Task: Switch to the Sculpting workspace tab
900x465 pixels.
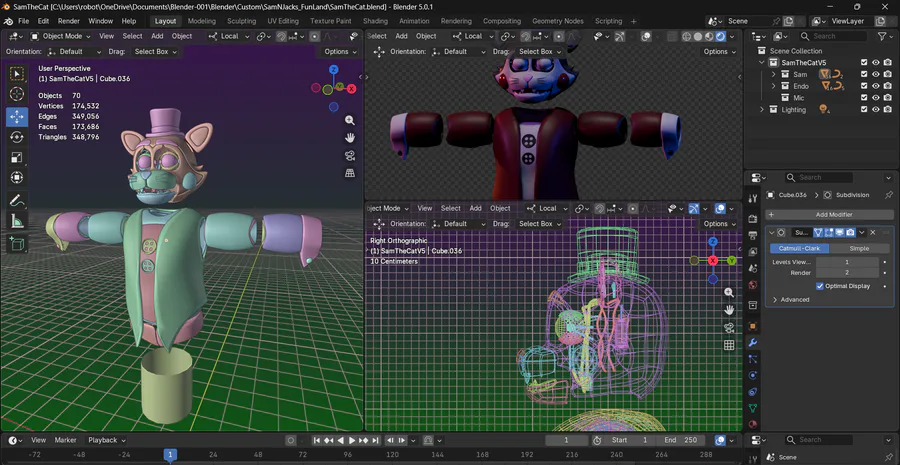Action: pyautogui.click(x=242, y=21)
